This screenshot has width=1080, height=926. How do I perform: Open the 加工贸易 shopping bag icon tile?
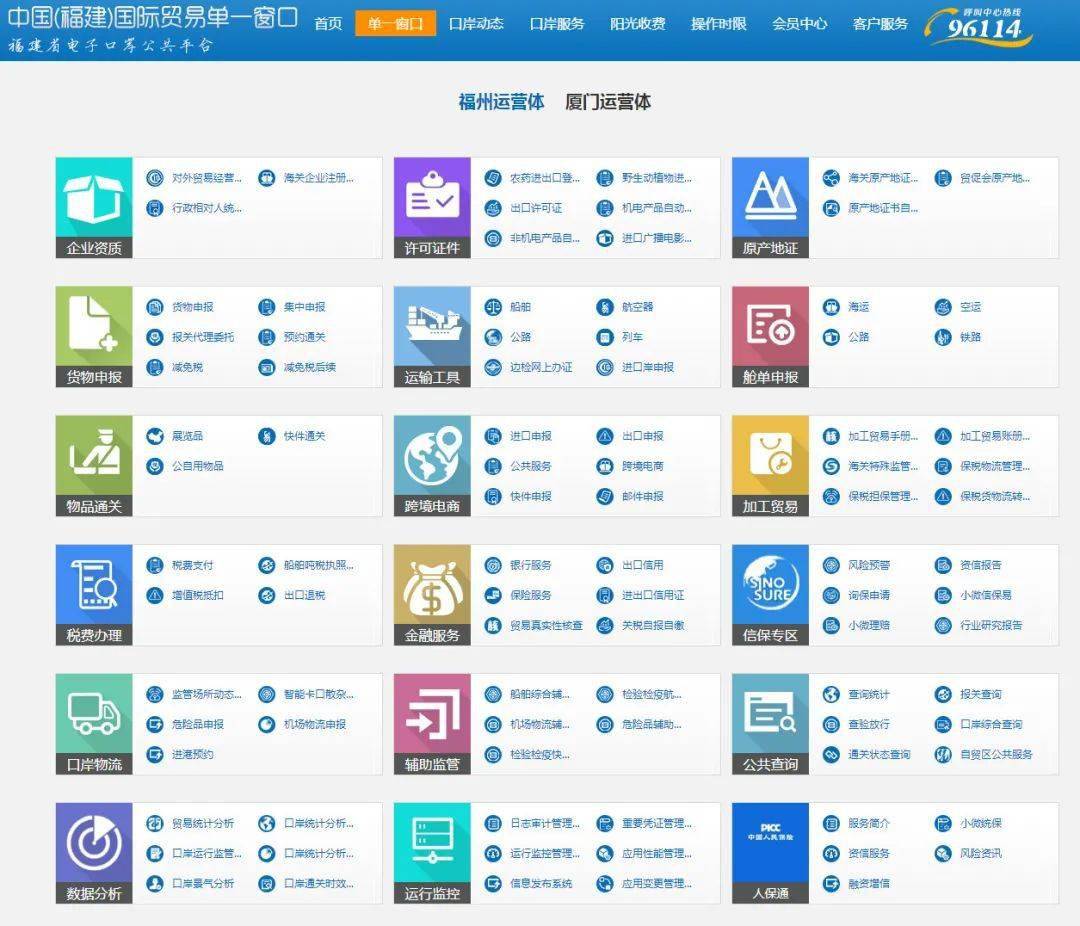tap(770, 466)
